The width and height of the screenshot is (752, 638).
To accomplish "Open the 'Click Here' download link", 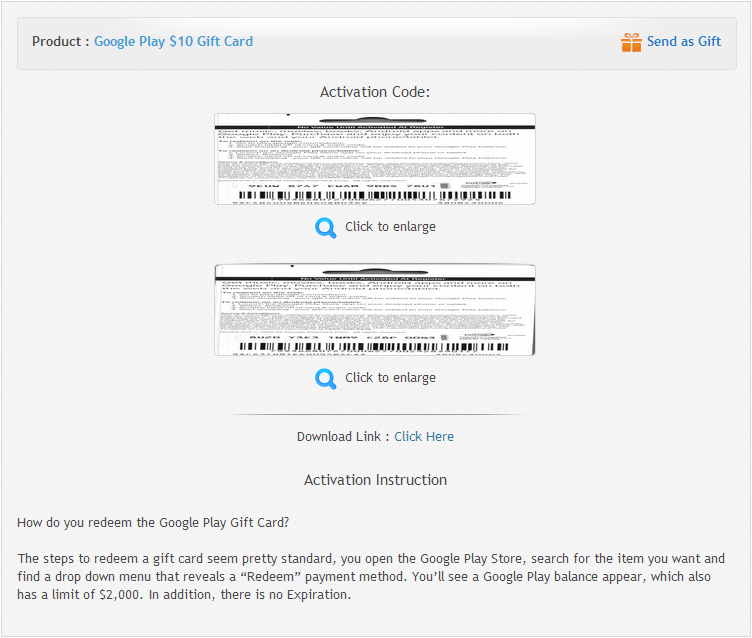I will 424,437.
